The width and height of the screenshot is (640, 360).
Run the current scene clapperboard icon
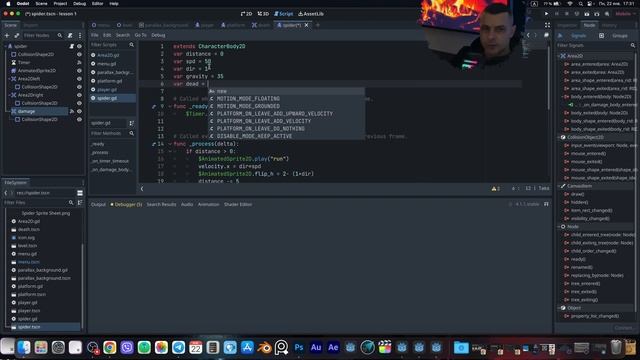point(587,14)
